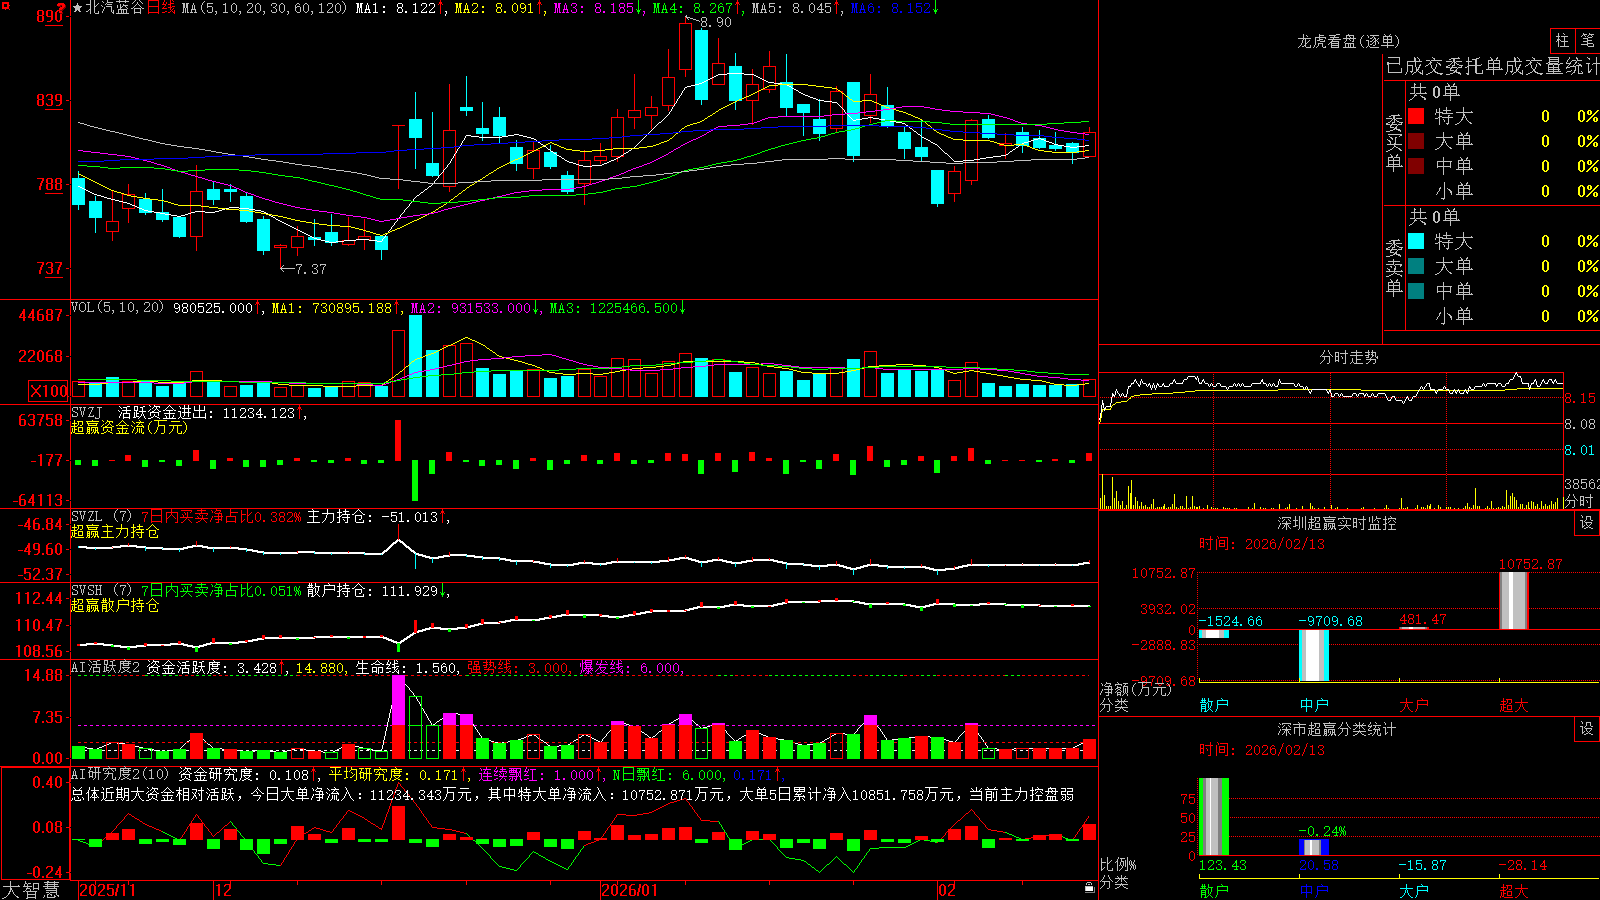The width and height of the screenshot is (1600, 900).
Task: Click the dark red 中单 swatch under 委买单
Action: [1416, 166]
